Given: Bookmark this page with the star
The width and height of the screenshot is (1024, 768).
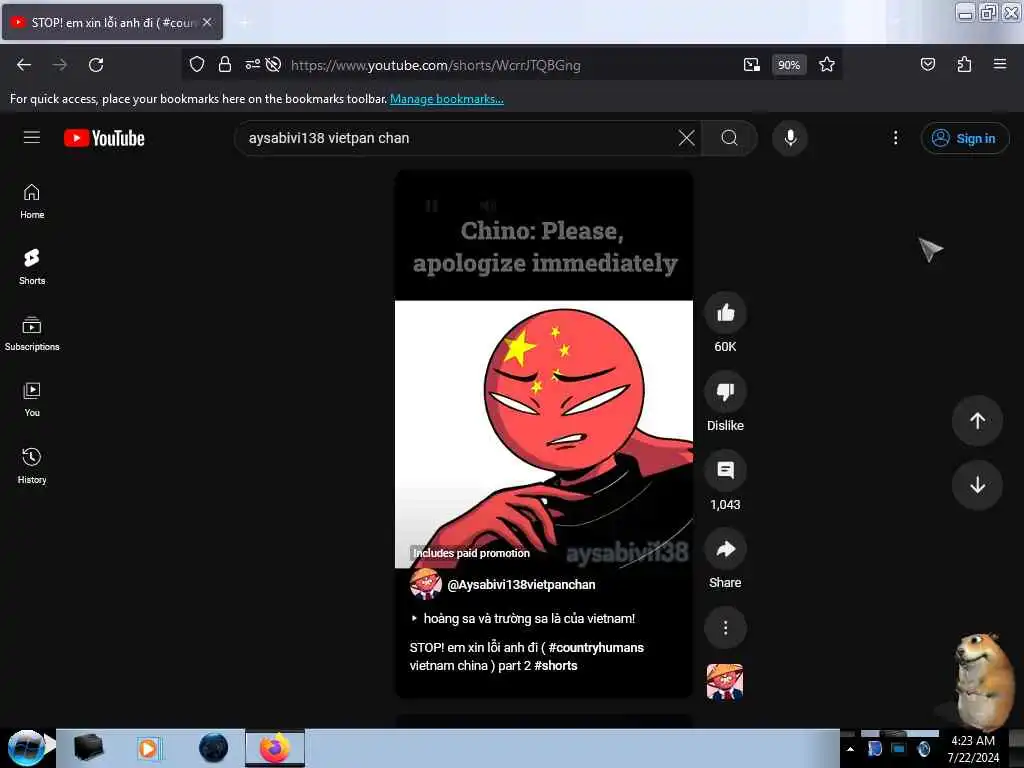Looking at the screenshot, I should 827,65.
